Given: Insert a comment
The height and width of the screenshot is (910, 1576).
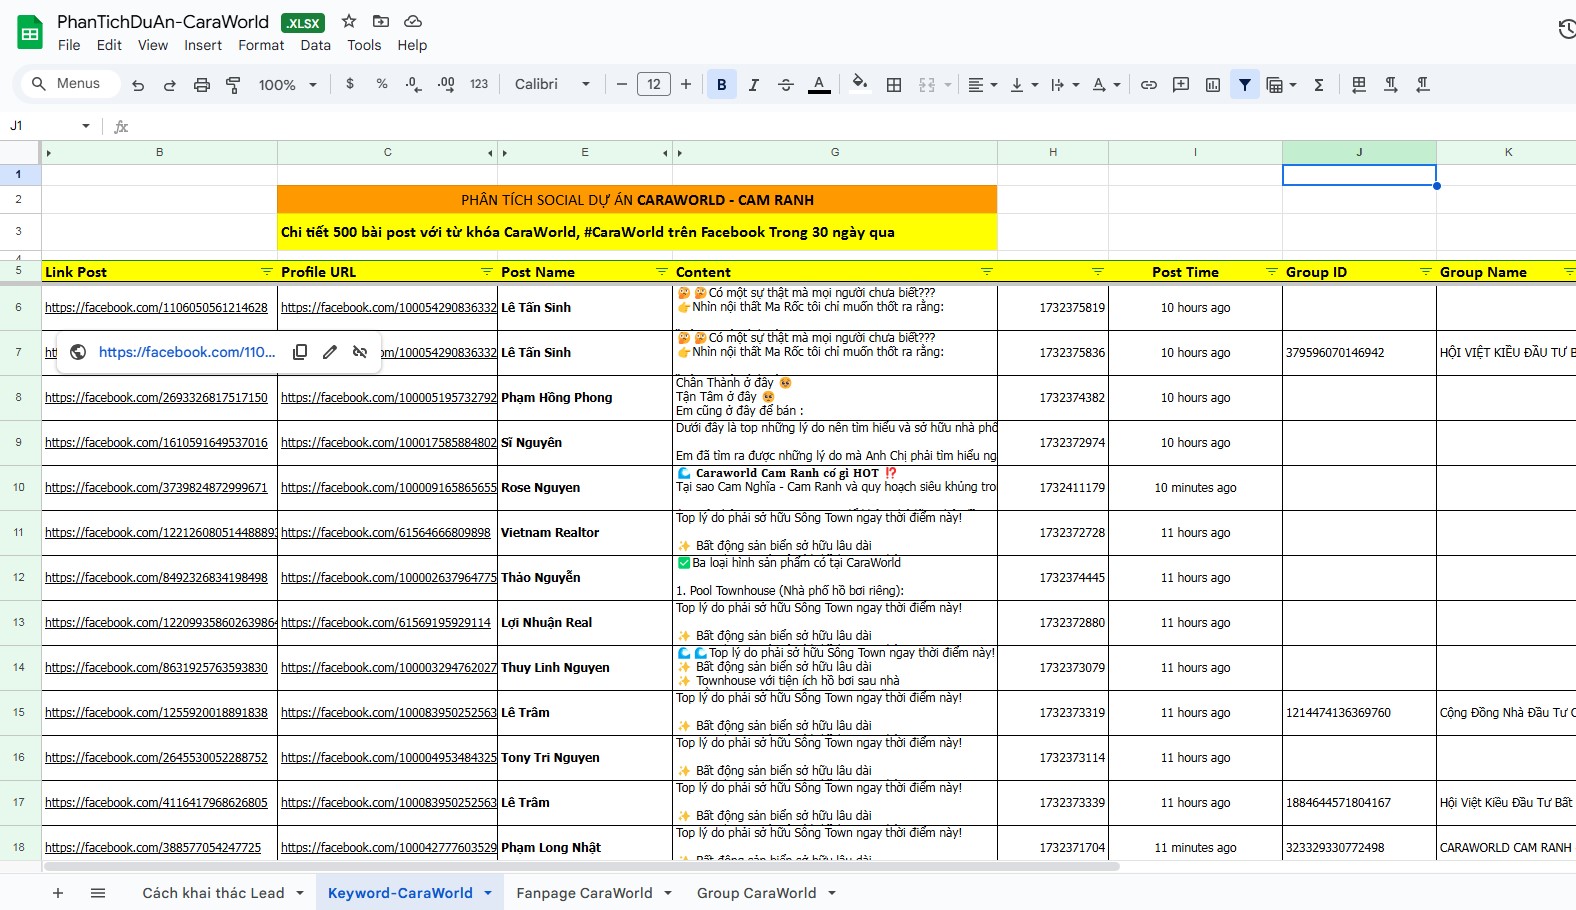Looking at the screenshot, I should [1181, 85].
